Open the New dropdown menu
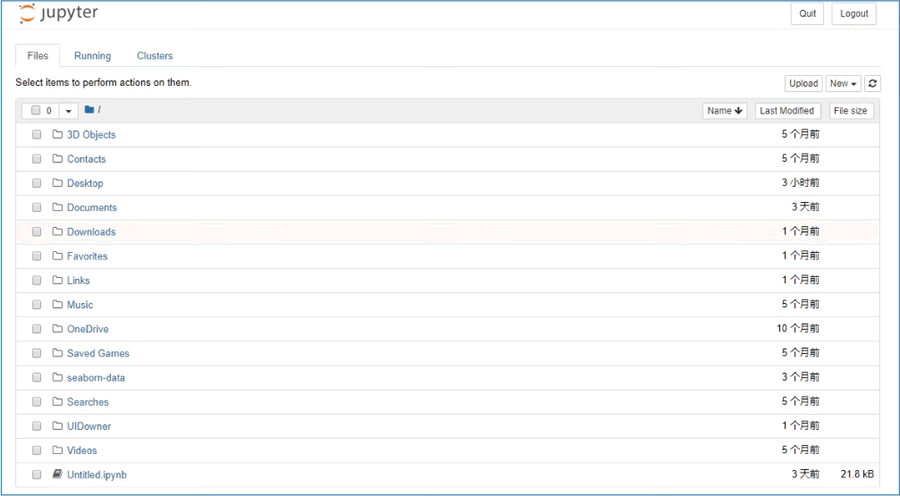The height and width of the screenshot is (496, 900). point(843,84)
